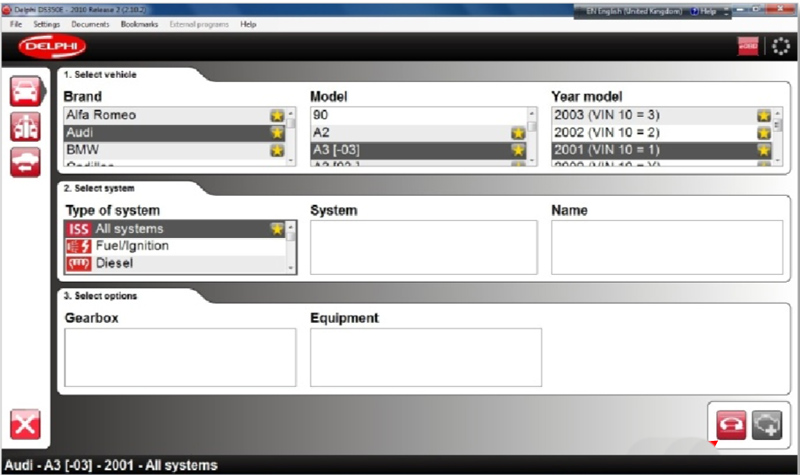Select 2002 (VIN 10 = 2) year
The image size is (800, 475).
662,133
